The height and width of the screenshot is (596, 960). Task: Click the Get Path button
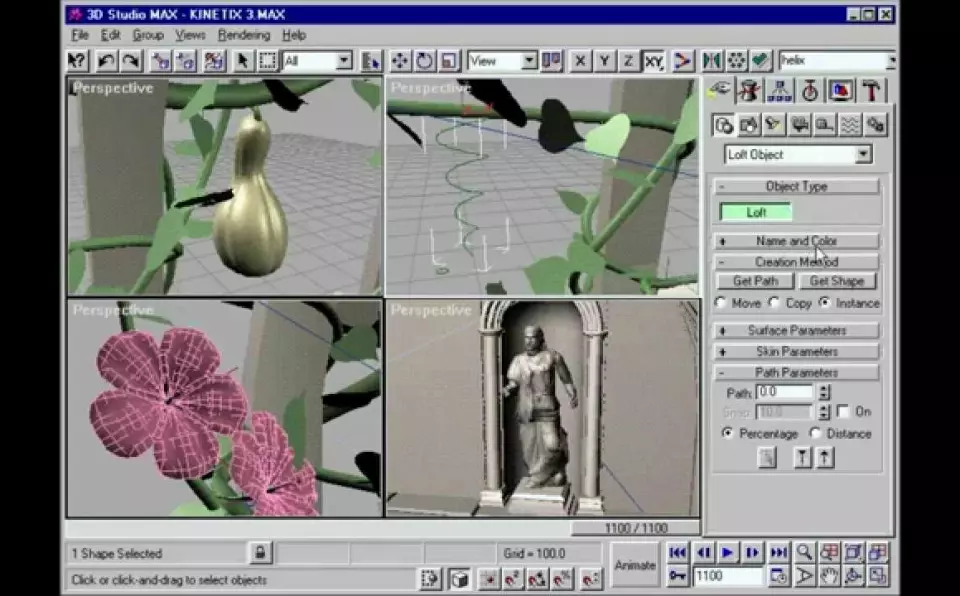click(755, 281)
